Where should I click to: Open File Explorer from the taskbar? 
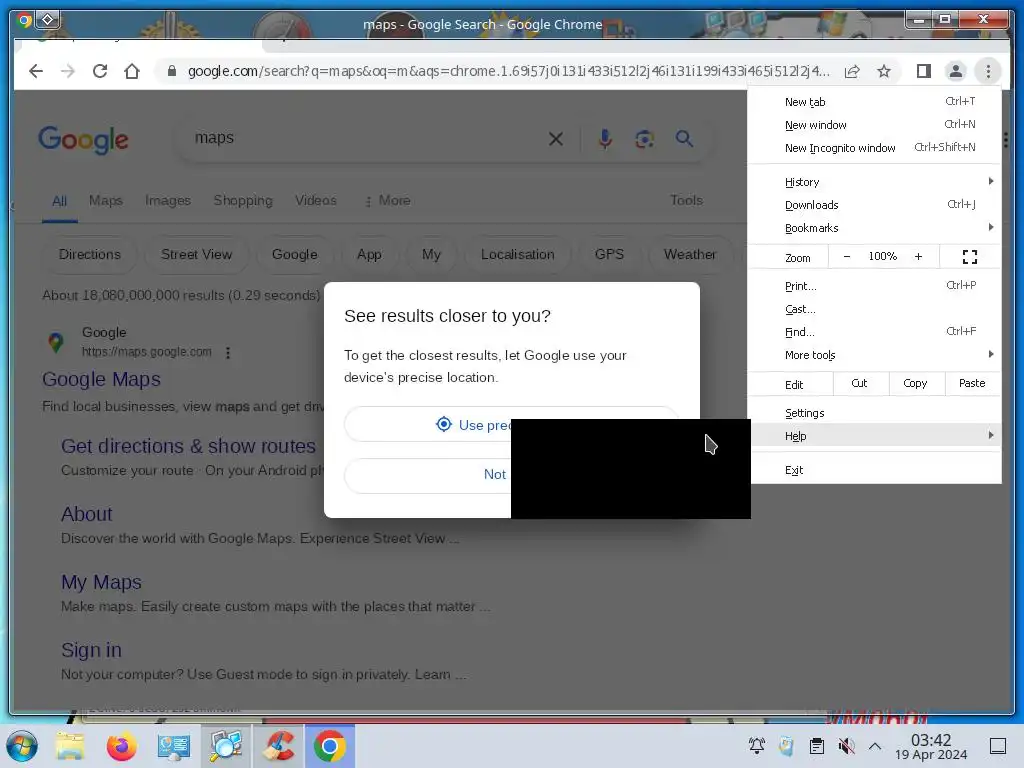(70, 746)
